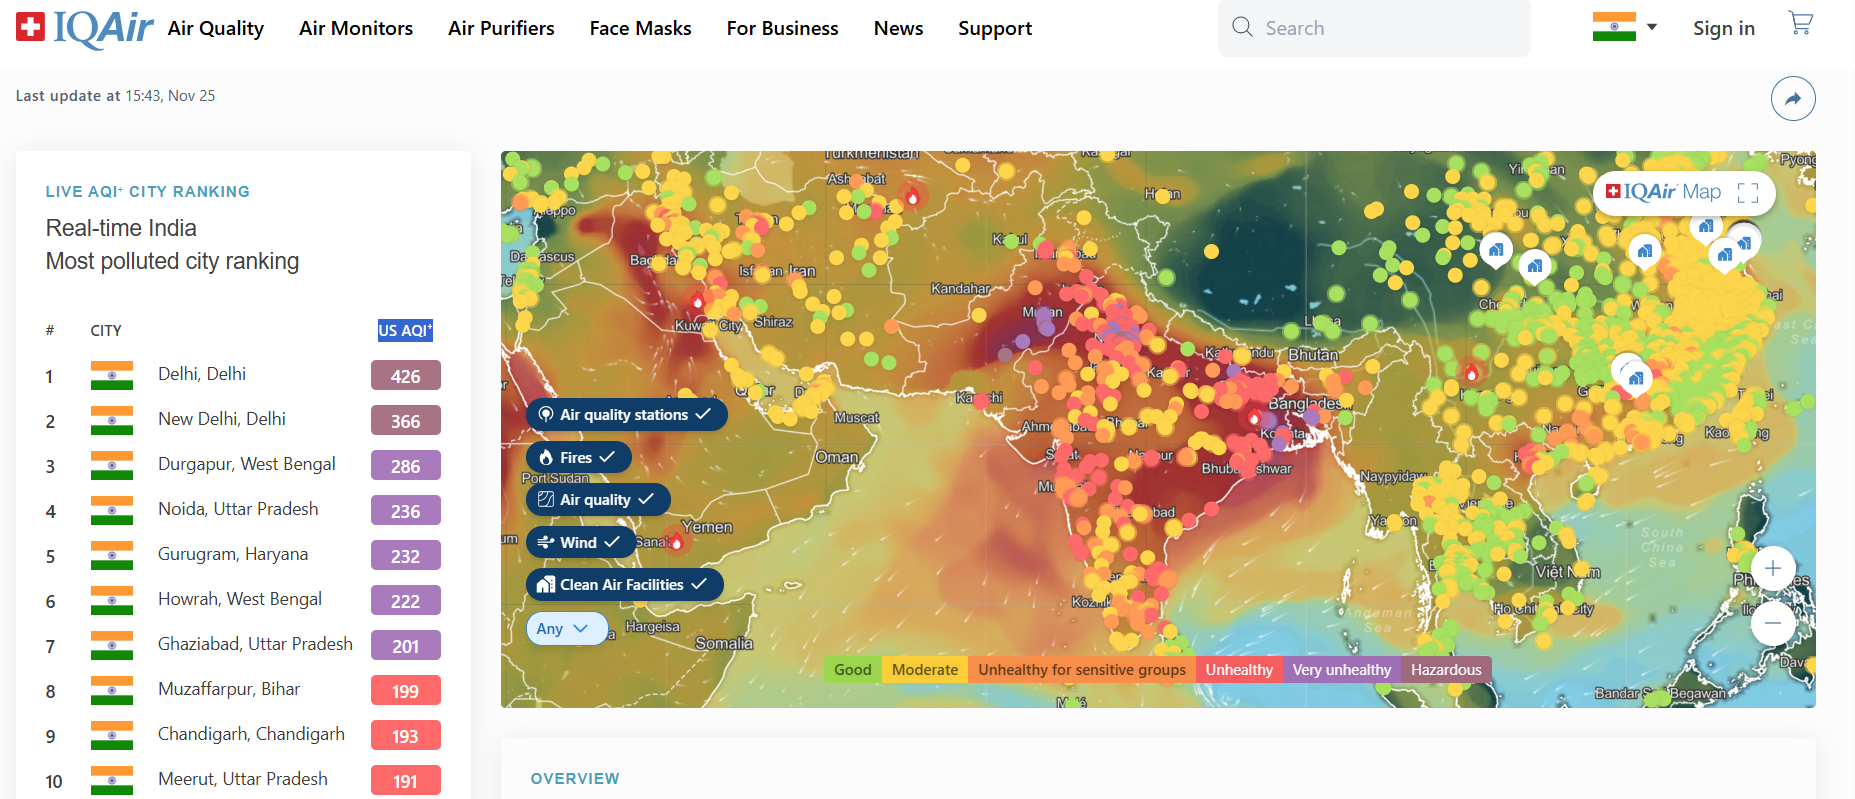1855x799 pixels.
Task: Click the India flag next to Delhi, Delhi
Action: [112, 375]
